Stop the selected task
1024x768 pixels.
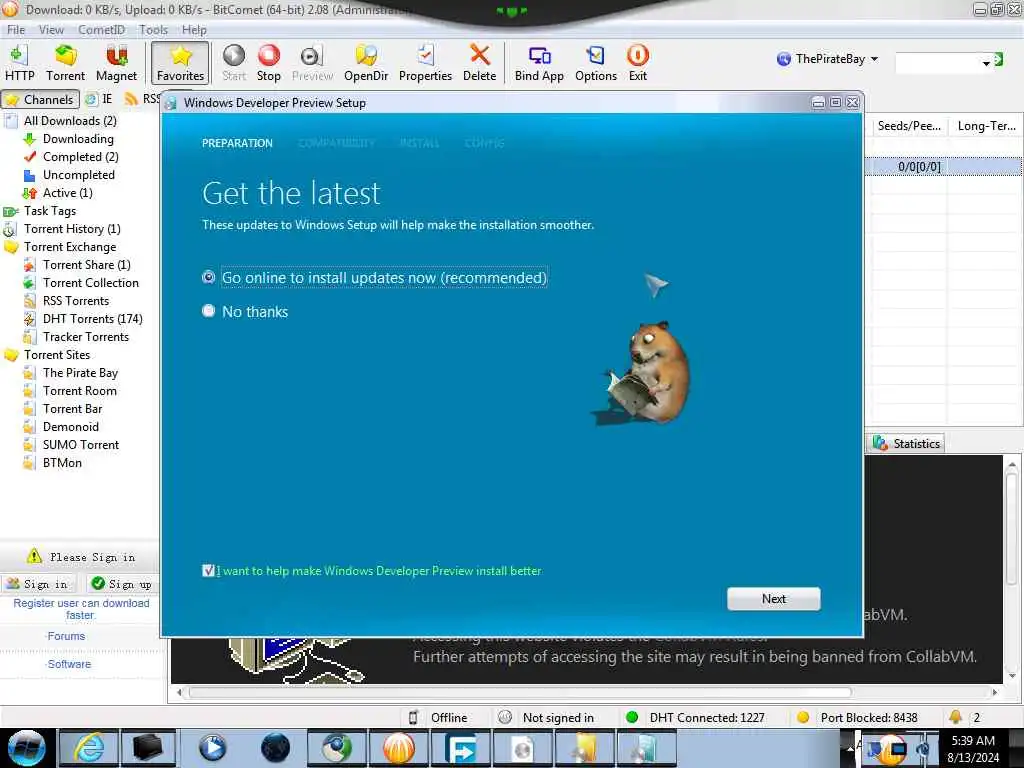coord(268,63)
